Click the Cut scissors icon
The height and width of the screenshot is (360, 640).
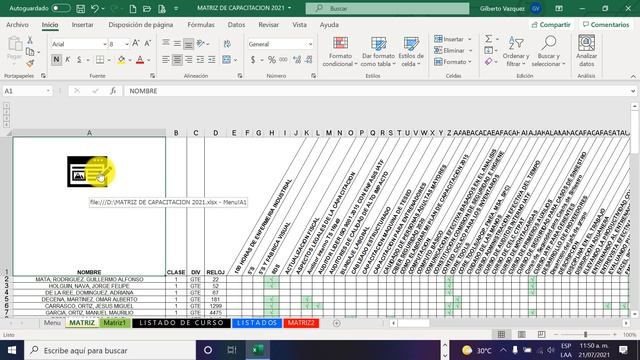pyautogui.click(x=30, y=40)
